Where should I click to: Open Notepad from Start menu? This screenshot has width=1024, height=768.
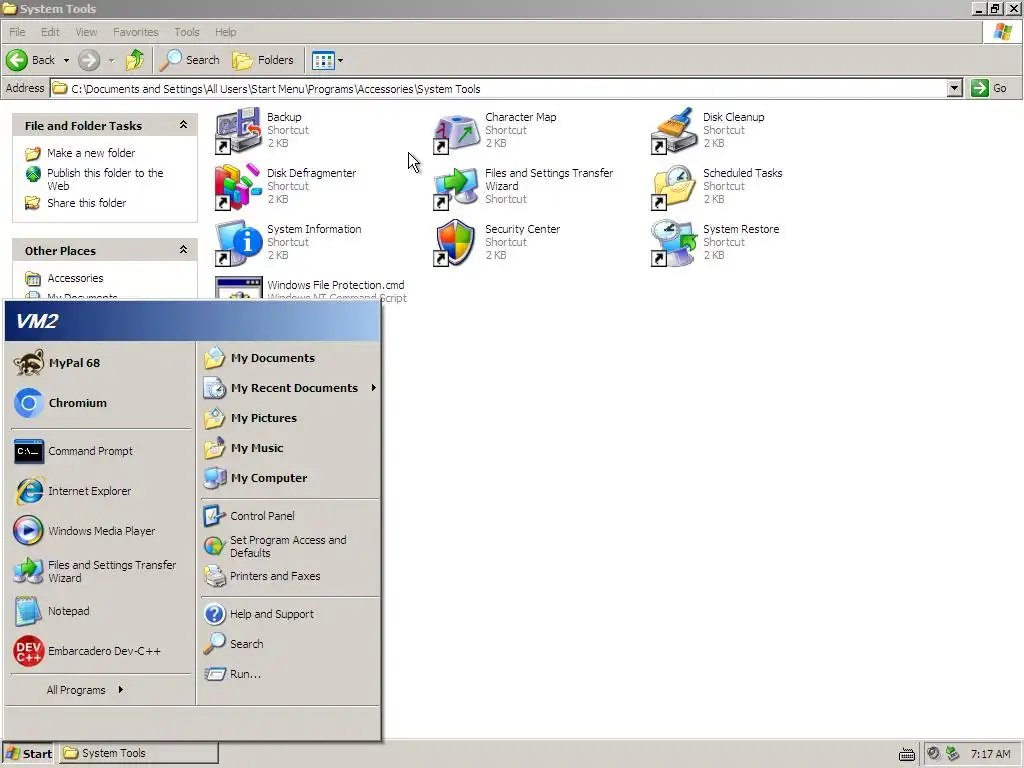[101, 611]
